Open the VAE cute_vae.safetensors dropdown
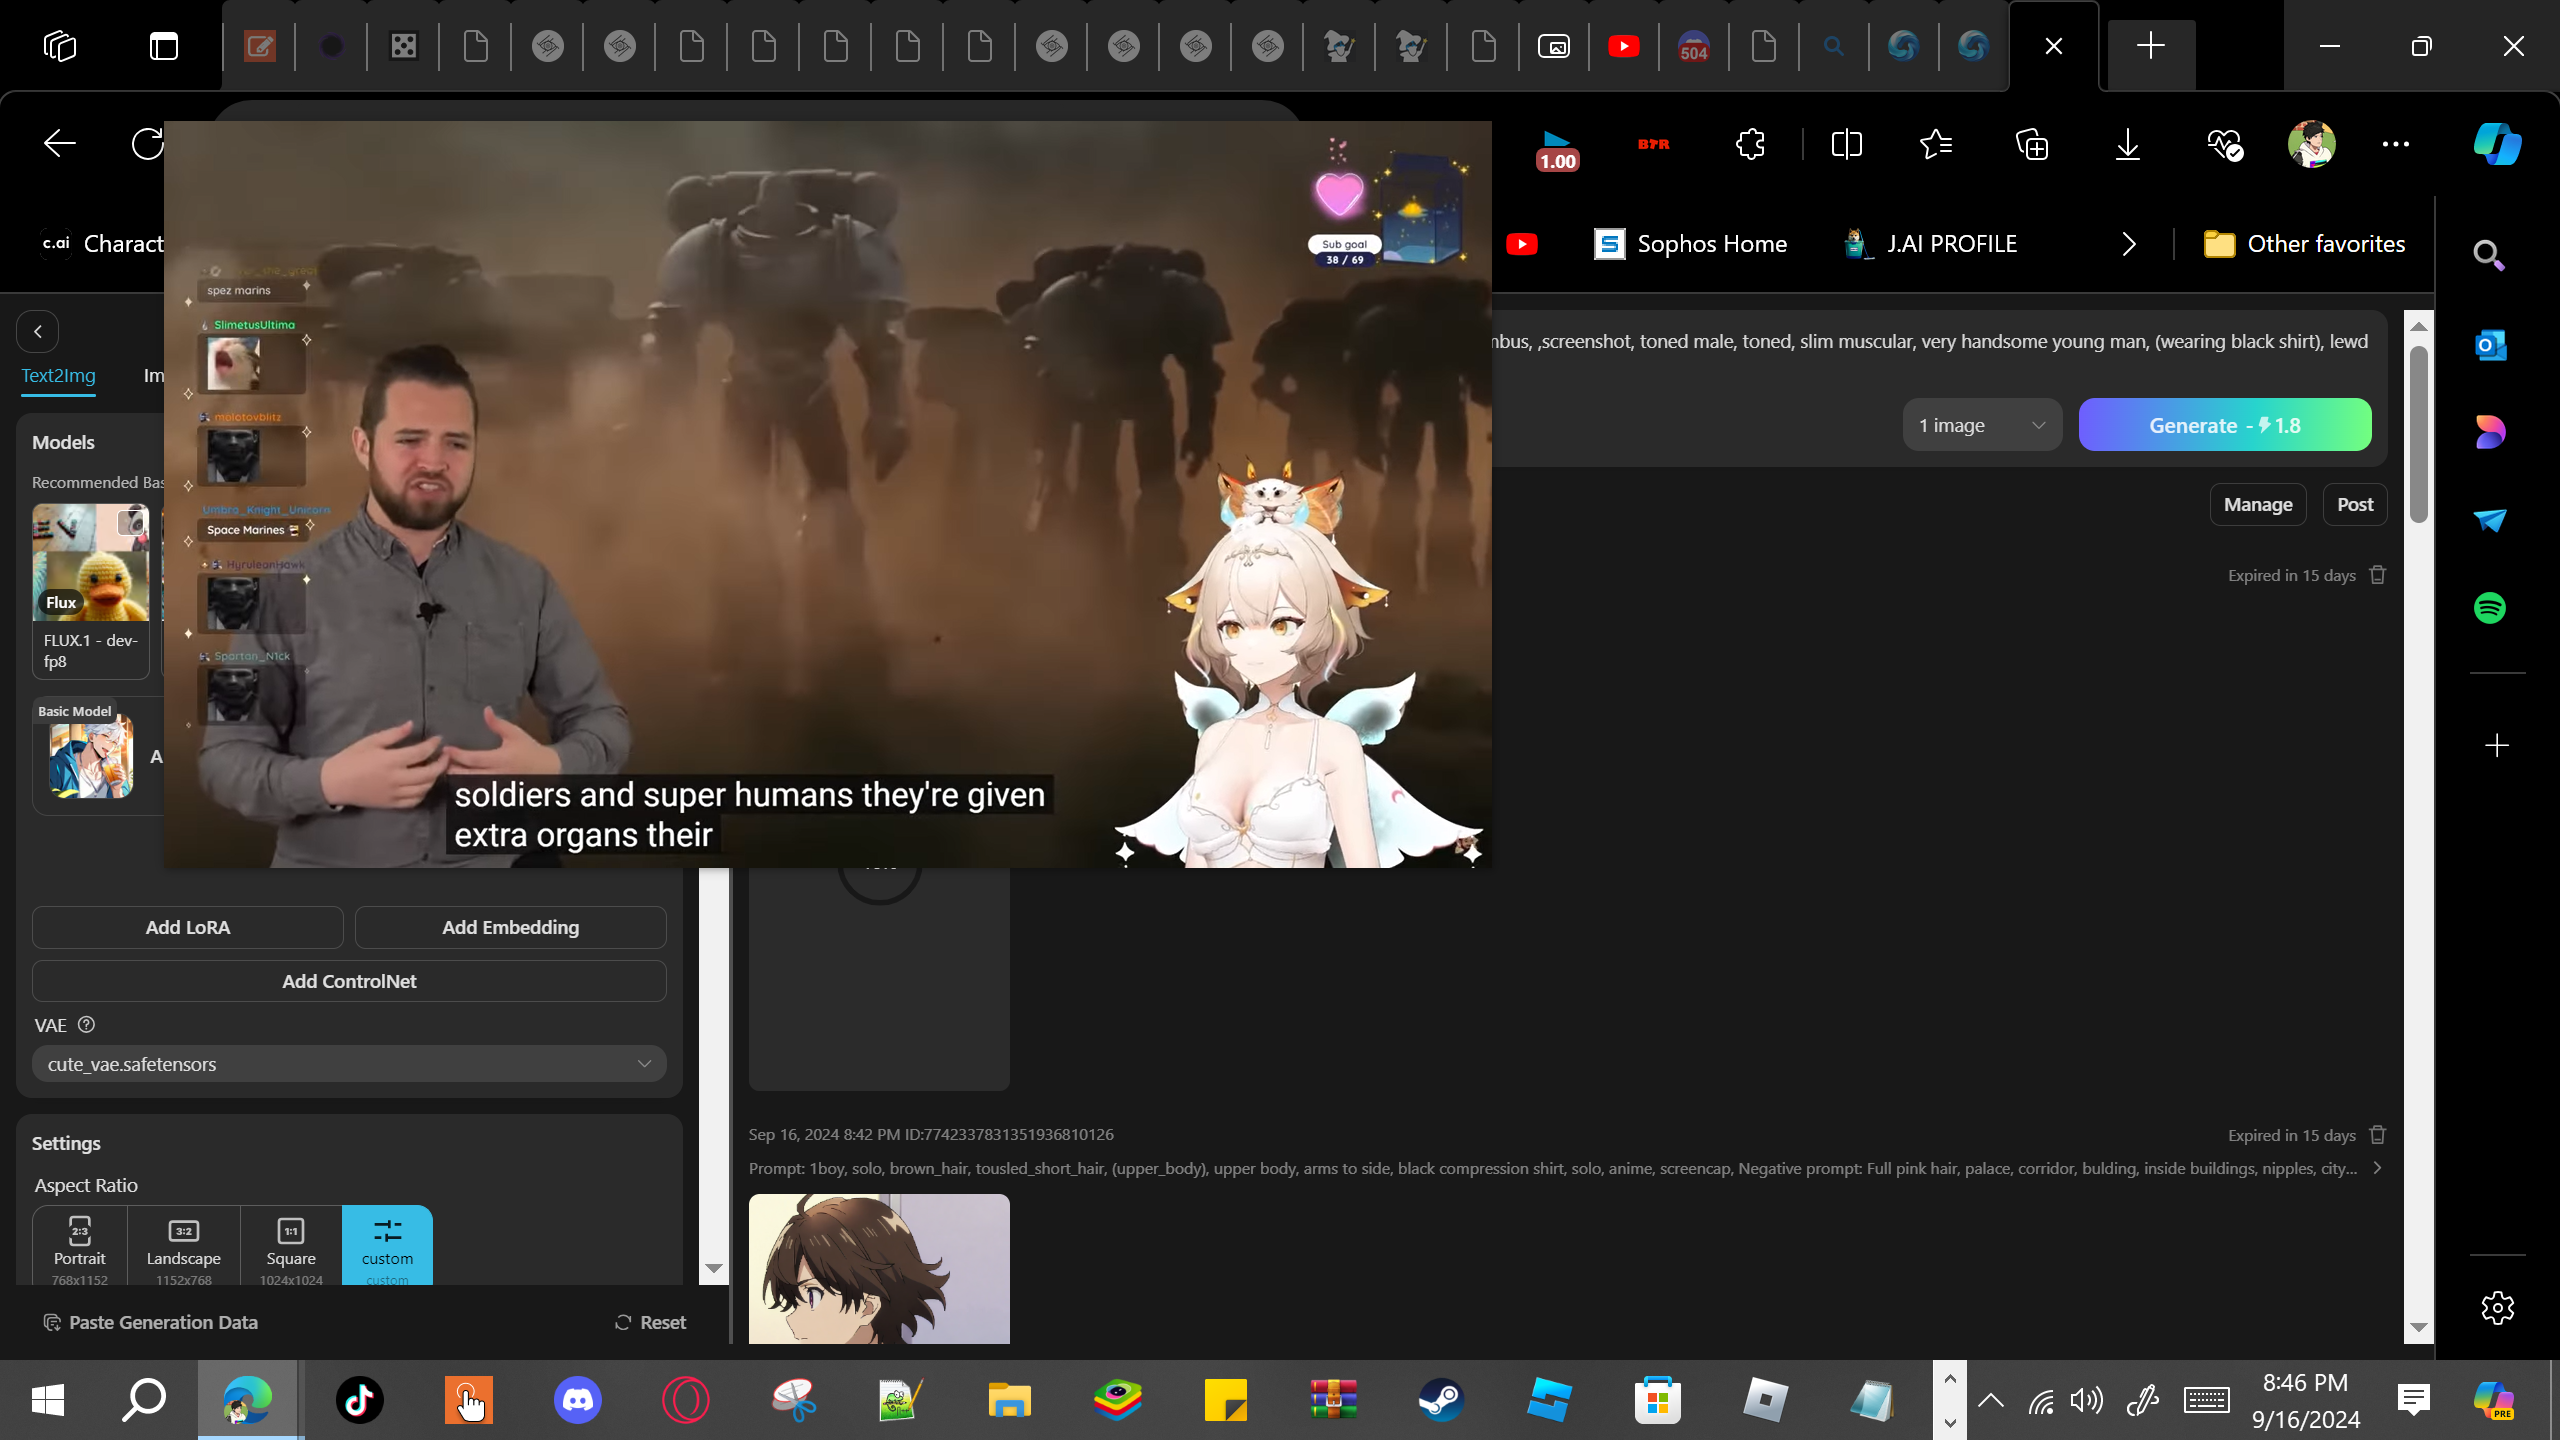 (x=349, y=1064)
